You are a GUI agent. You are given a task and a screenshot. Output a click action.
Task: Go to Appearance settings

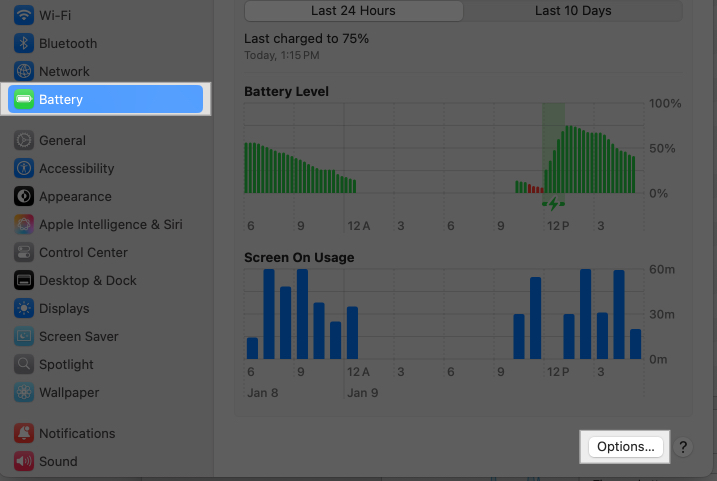point(106,196)
